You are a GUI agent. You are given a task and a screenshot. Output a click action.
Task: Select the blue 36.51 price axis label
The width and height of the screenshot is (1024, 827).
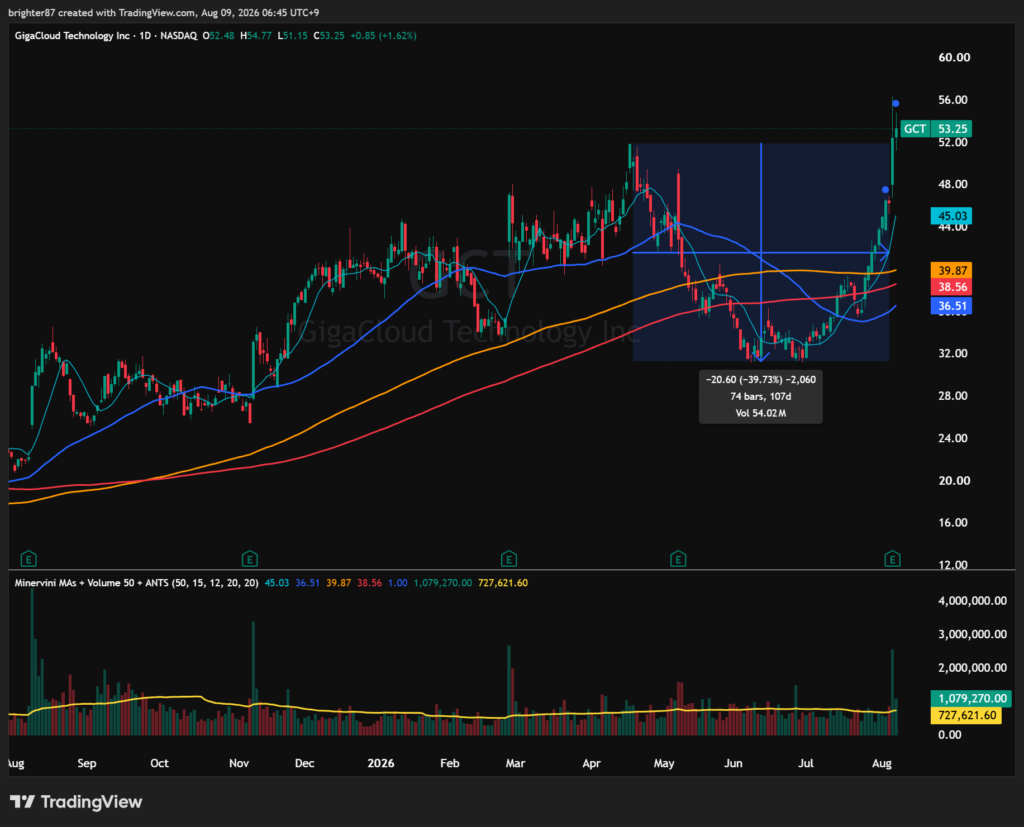952,306
